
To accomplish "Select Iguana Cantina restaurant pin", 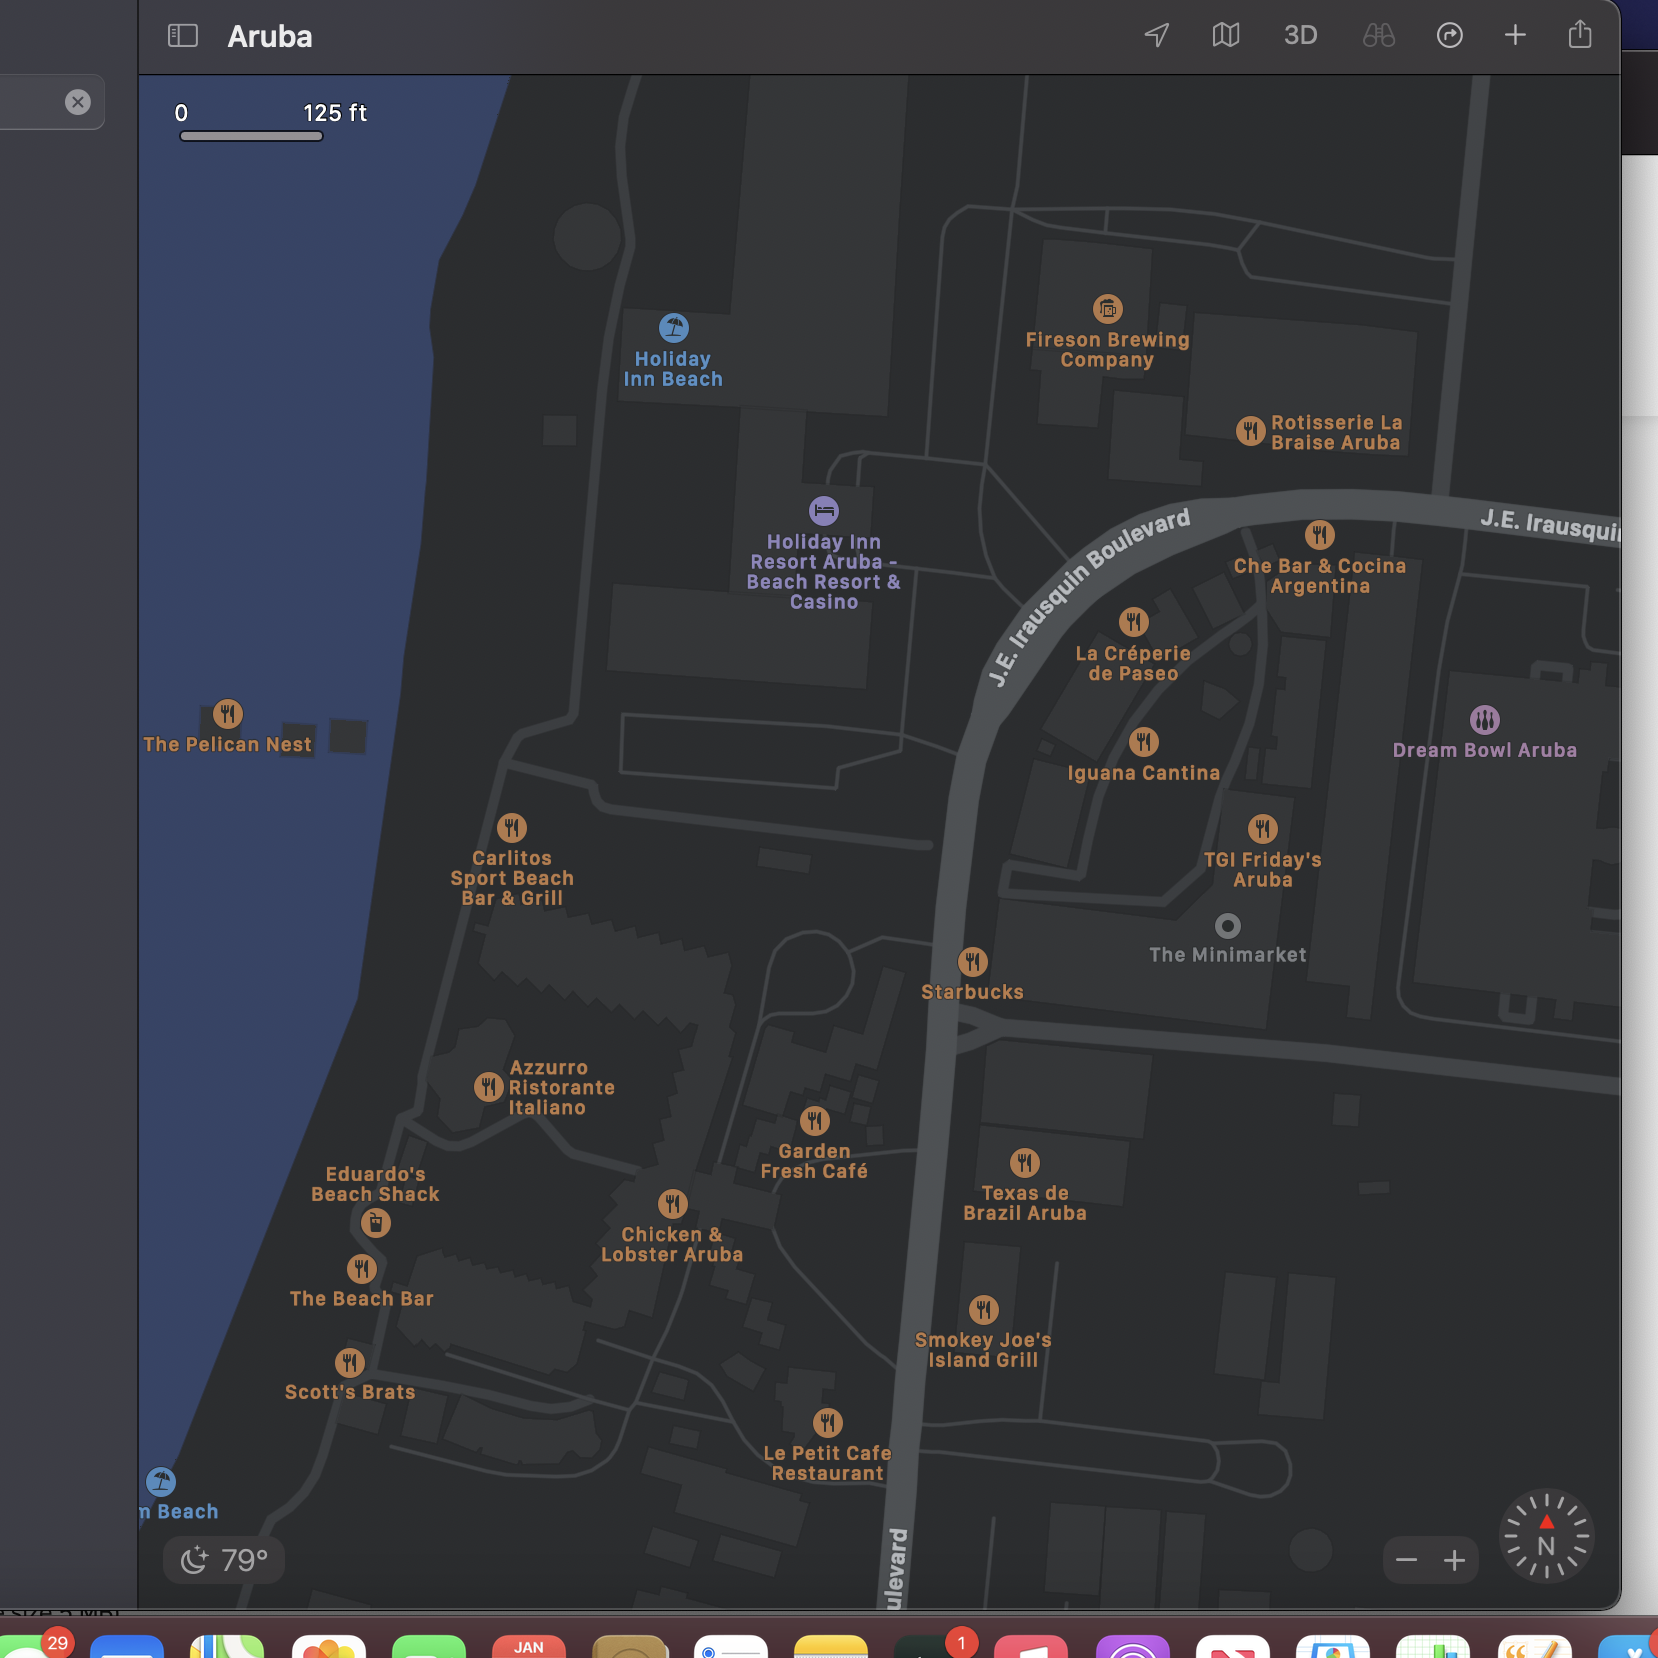I will 1144,742.
